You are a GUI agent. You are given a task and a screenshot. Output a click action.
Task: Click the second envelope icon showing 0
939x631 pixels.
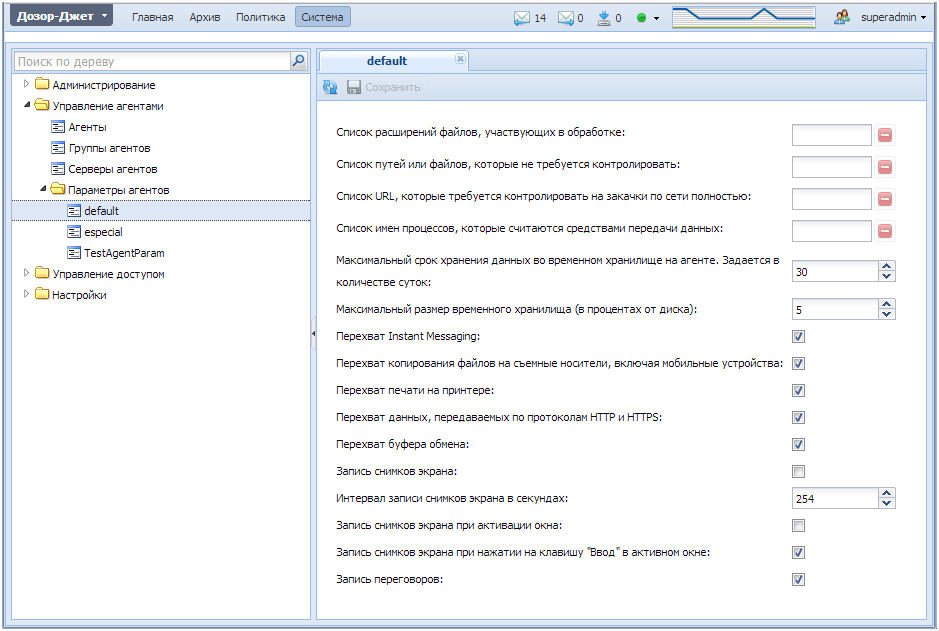coord(566,18)
